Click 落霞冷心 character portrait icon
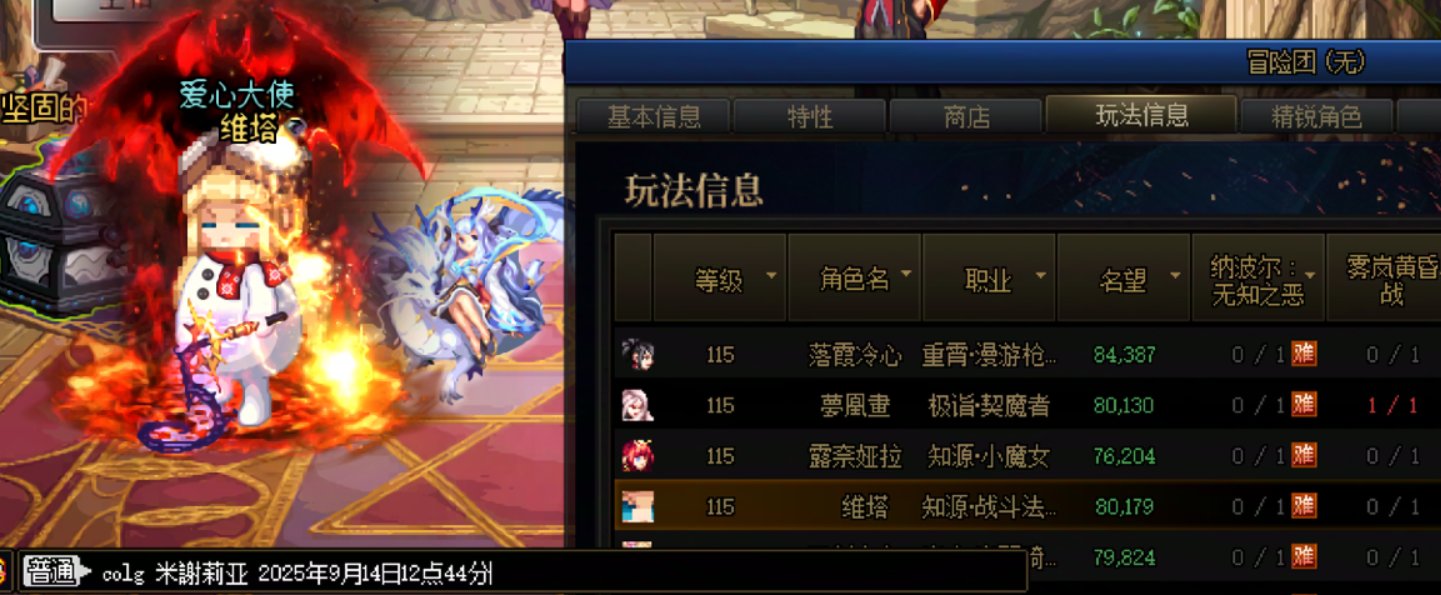 point(635,354)
